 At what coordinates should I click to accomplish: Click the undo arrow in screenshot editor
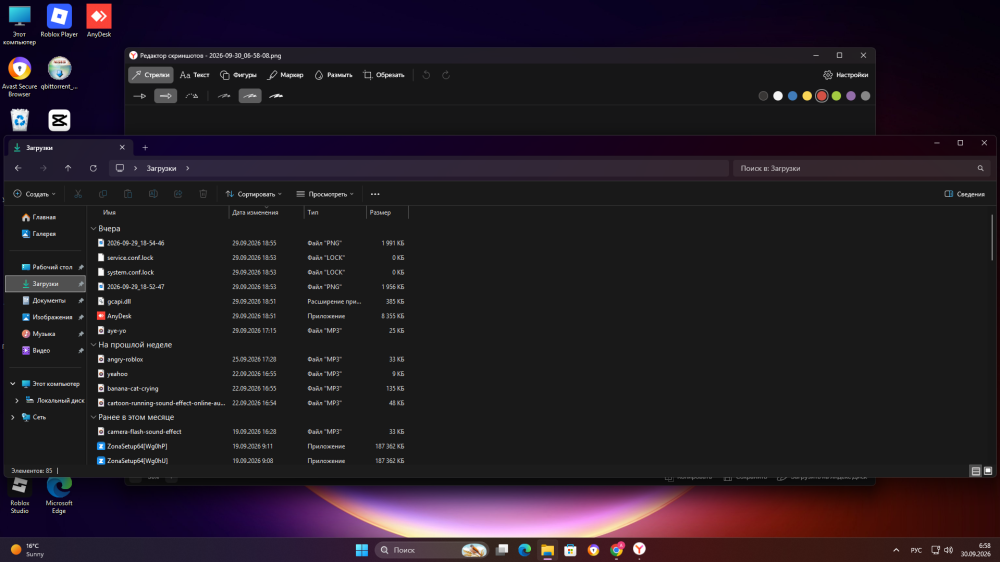click(x=426, y=75)
